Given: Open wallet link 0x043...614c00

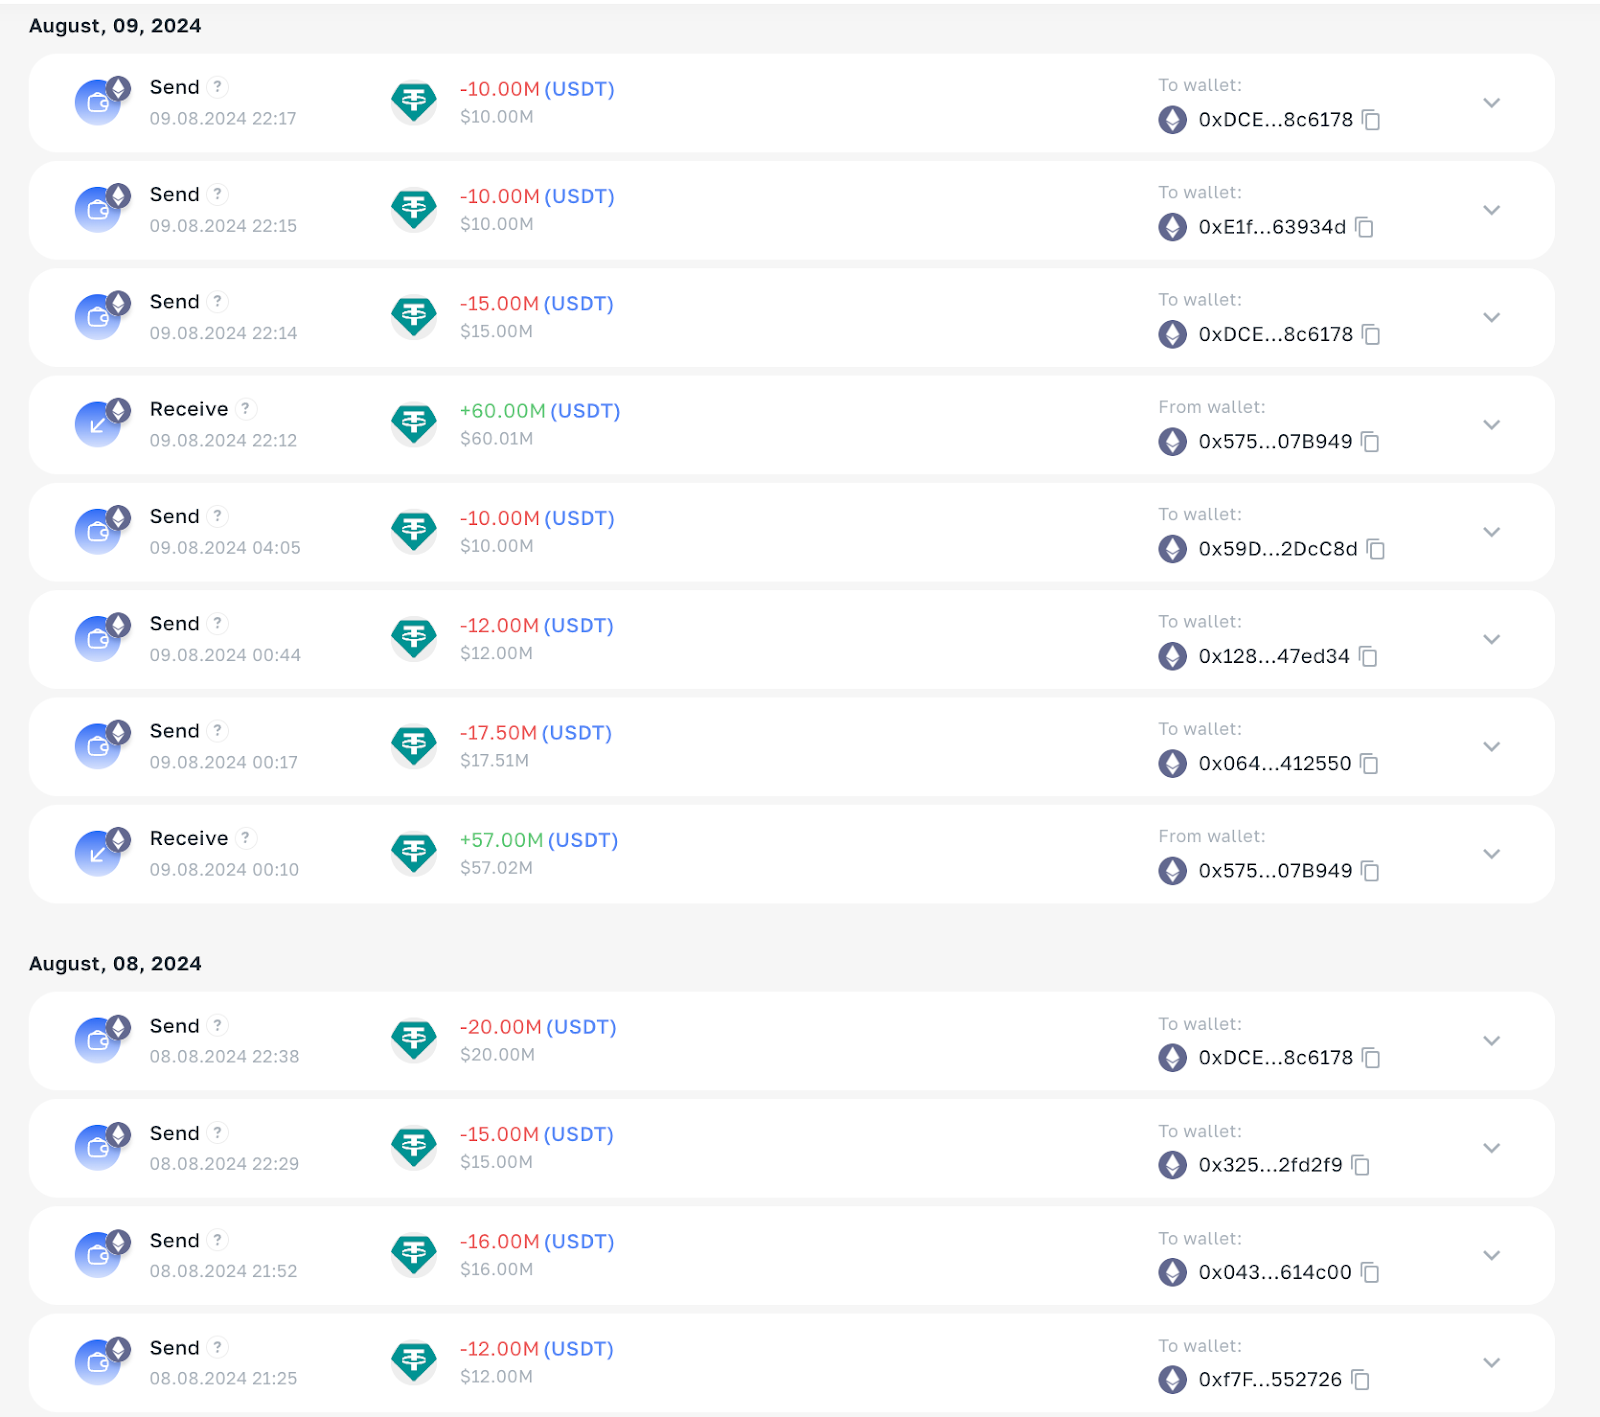Looking at the screenshot, I should (1275, 1272).
